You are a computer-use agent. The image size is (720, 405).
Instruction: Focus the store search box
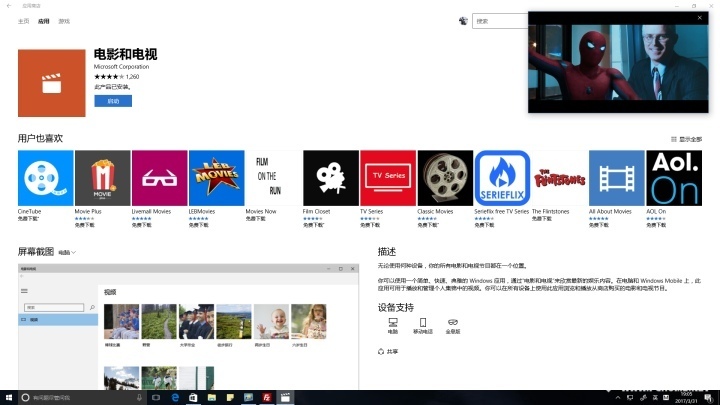coord(500,21)
